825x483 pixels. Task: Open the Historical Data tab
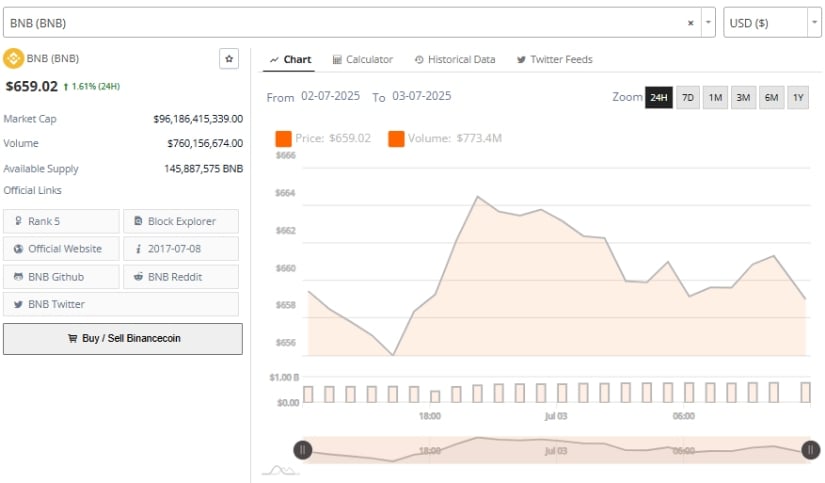click(x=455, y=59)
